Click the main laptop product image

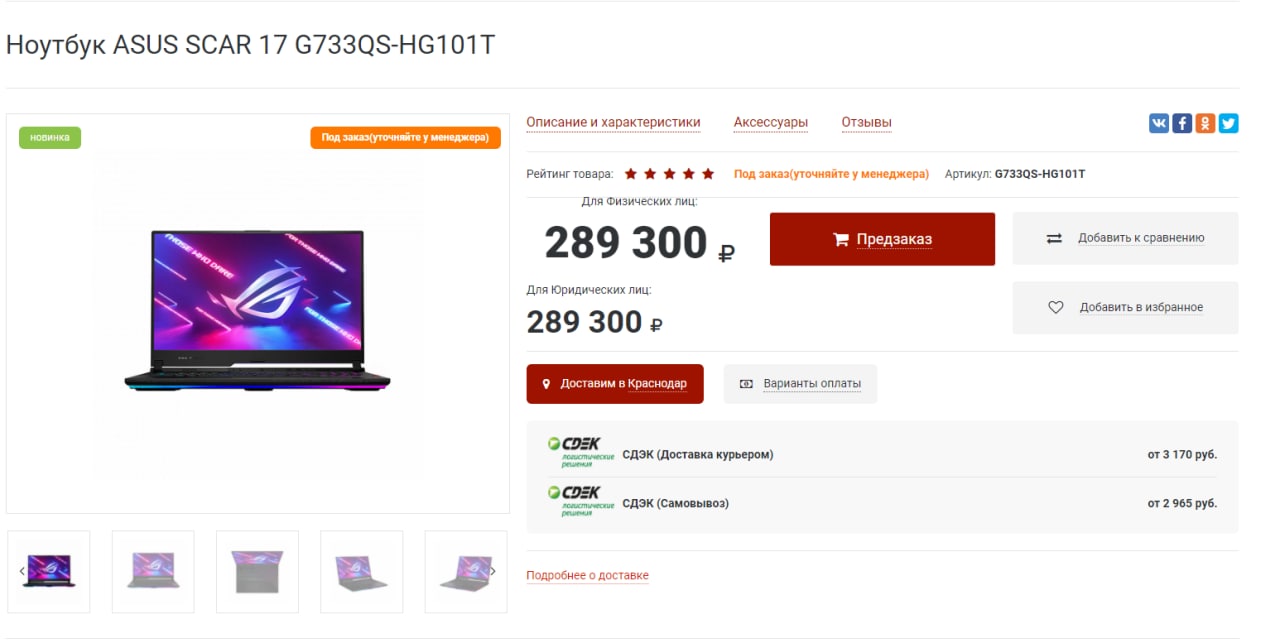coord(257,313)
